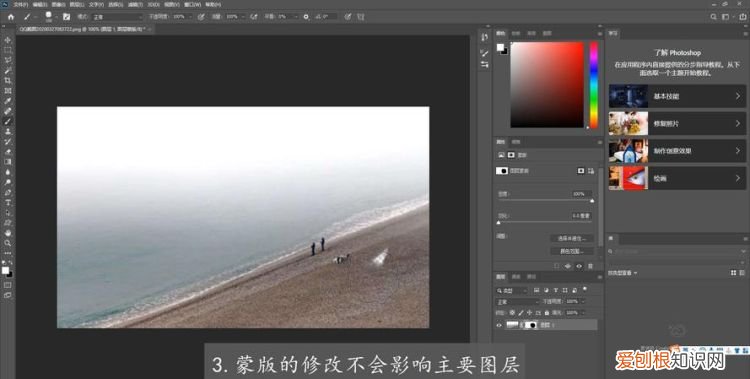
Task: Add a vector mask in Properties
Action: [x=591, y=171]
